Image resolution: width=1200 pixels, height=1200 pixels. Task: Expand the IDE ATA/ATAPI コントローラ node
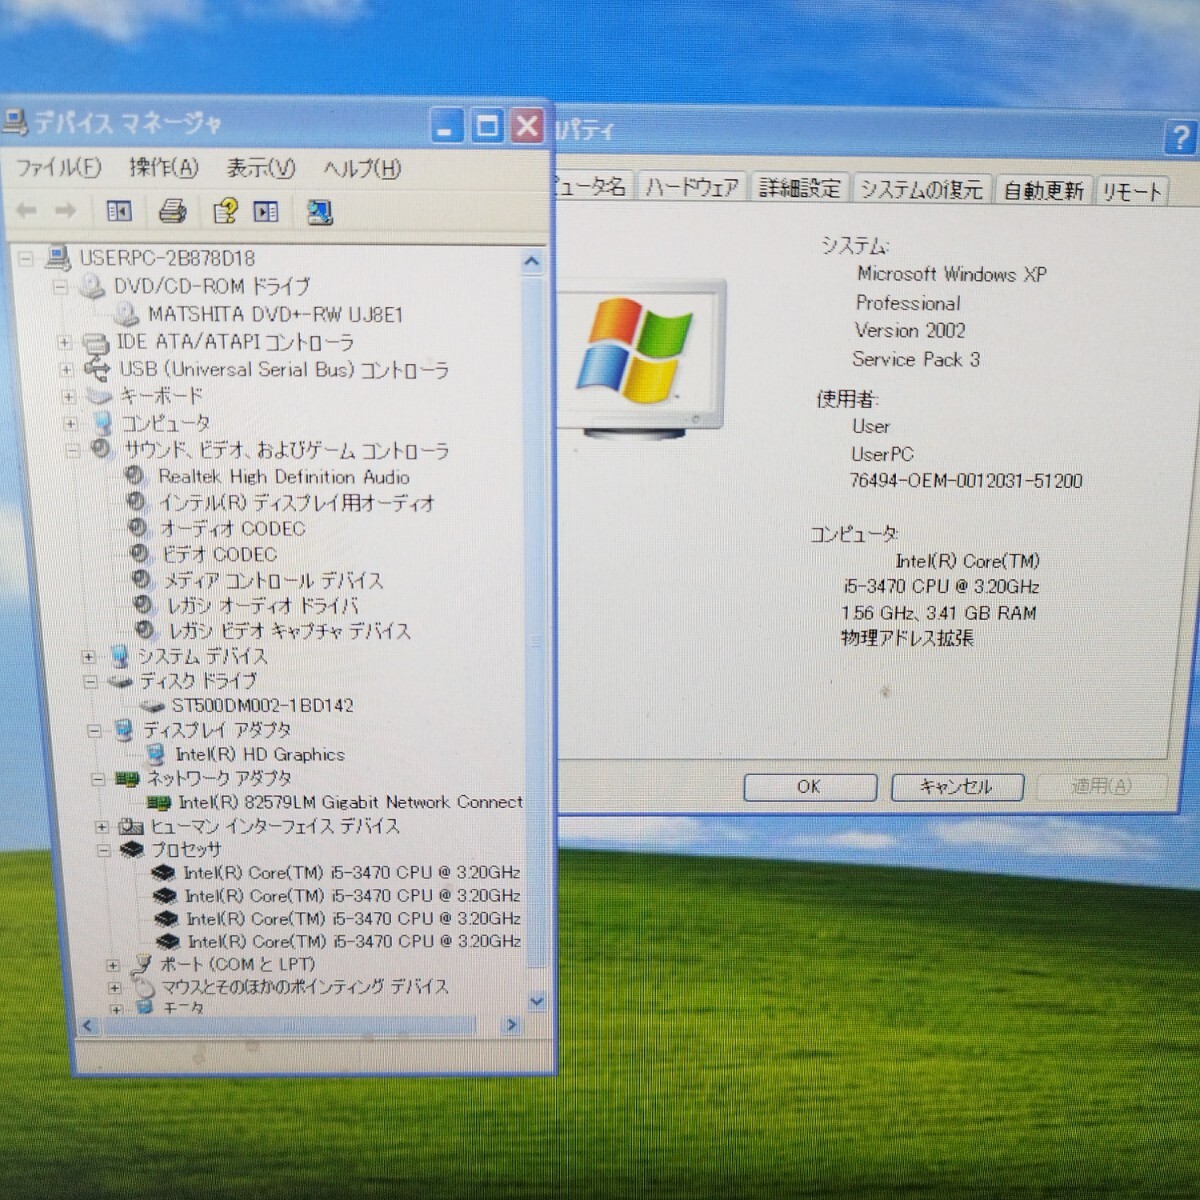(65, 342)
